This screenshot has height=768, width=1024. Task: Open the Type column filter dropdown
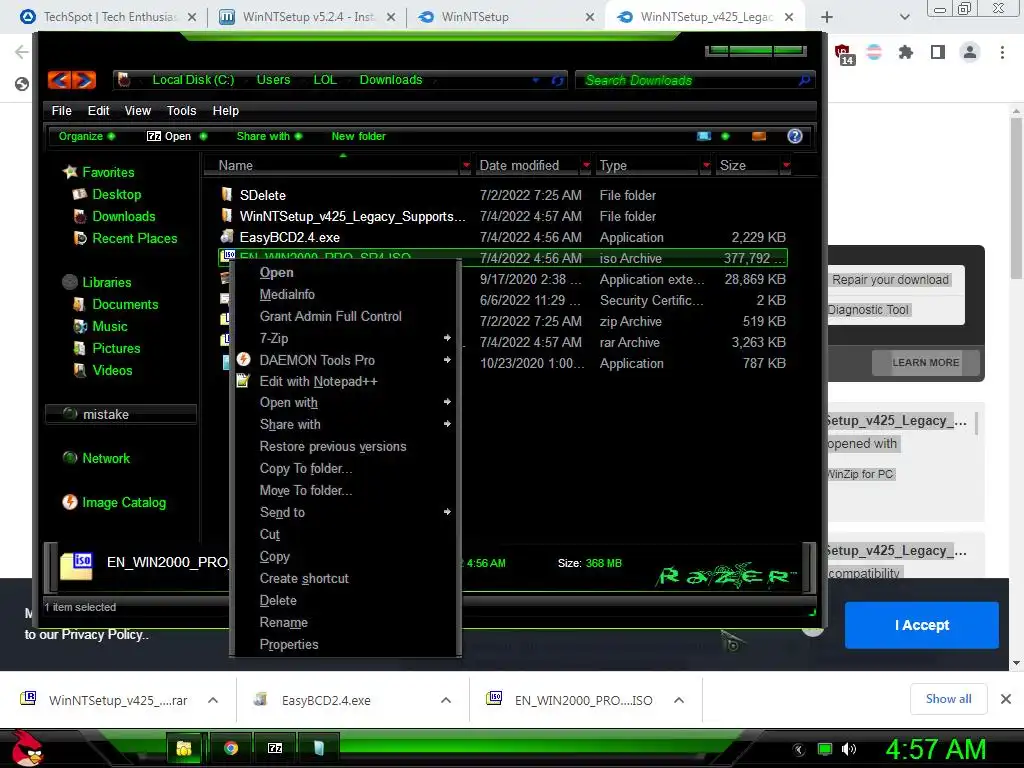[x=705, y=165]
